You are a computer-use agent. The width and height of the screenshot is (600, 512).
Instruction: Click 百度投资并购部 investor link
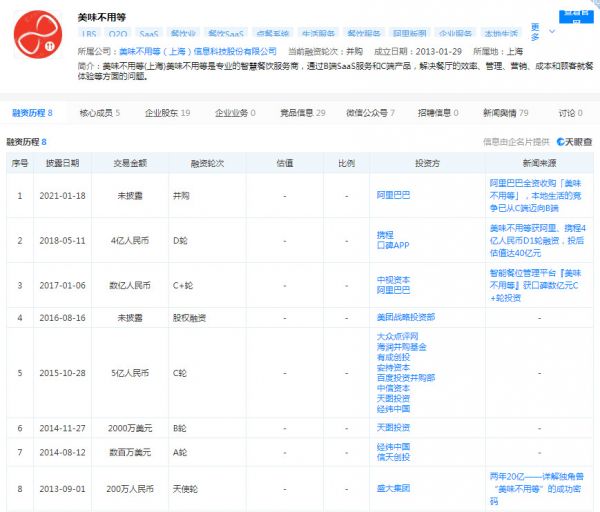(x=405, y=378)
